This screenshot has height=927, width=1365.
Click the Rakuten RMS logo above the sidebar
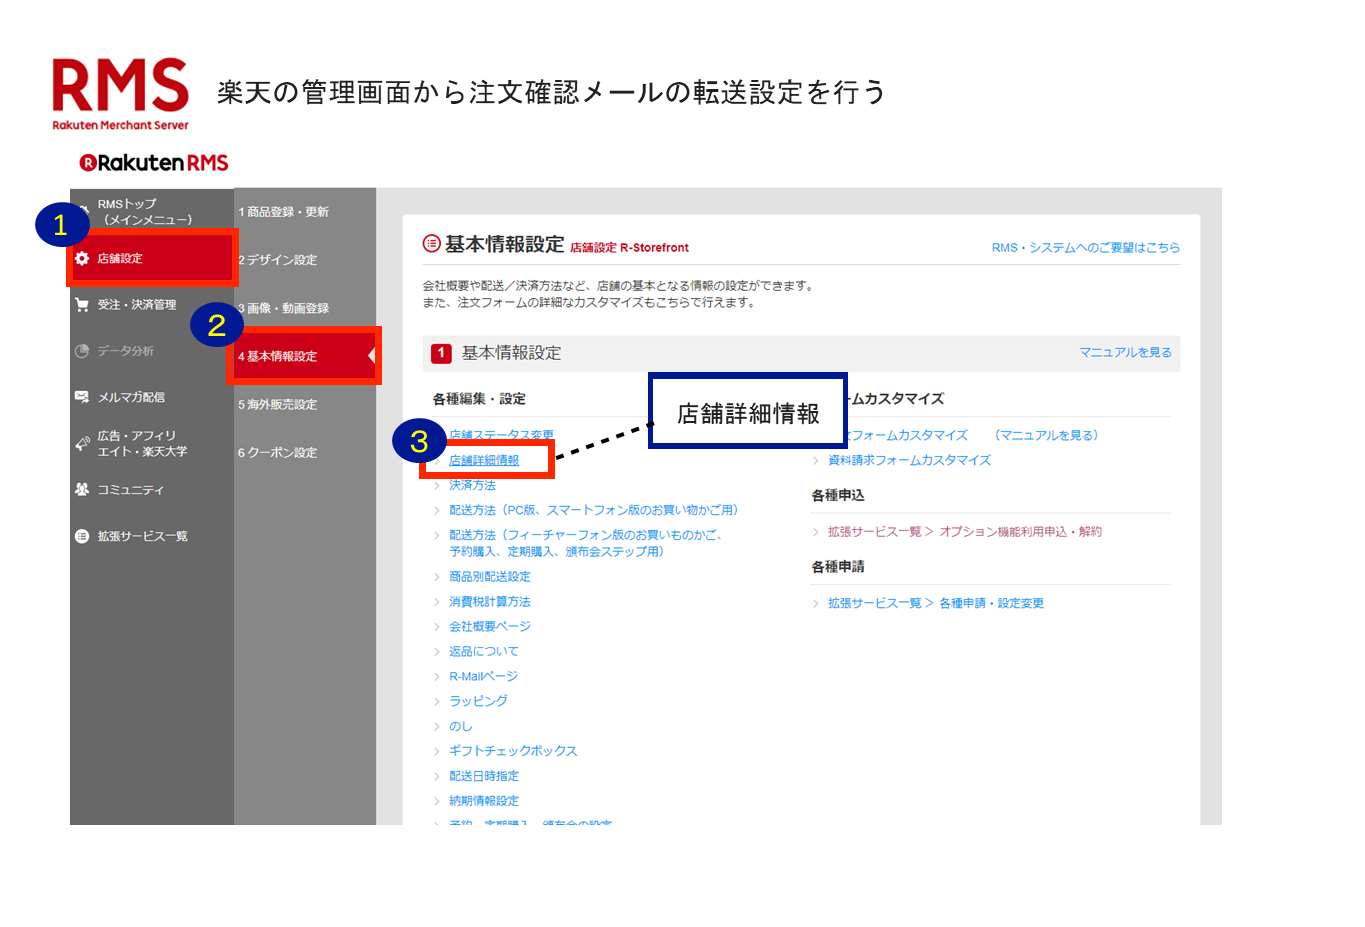(x=154, y=163)
